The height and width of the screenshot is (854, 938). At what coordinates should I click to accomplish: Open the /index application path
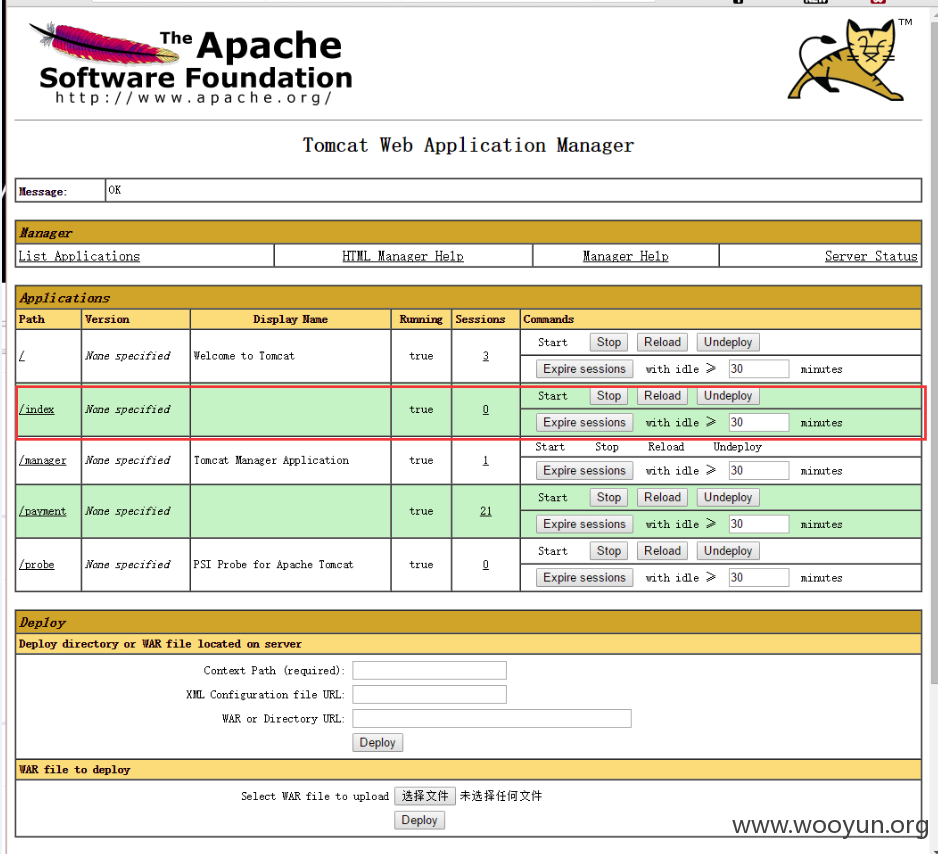[x=36, y=410]
